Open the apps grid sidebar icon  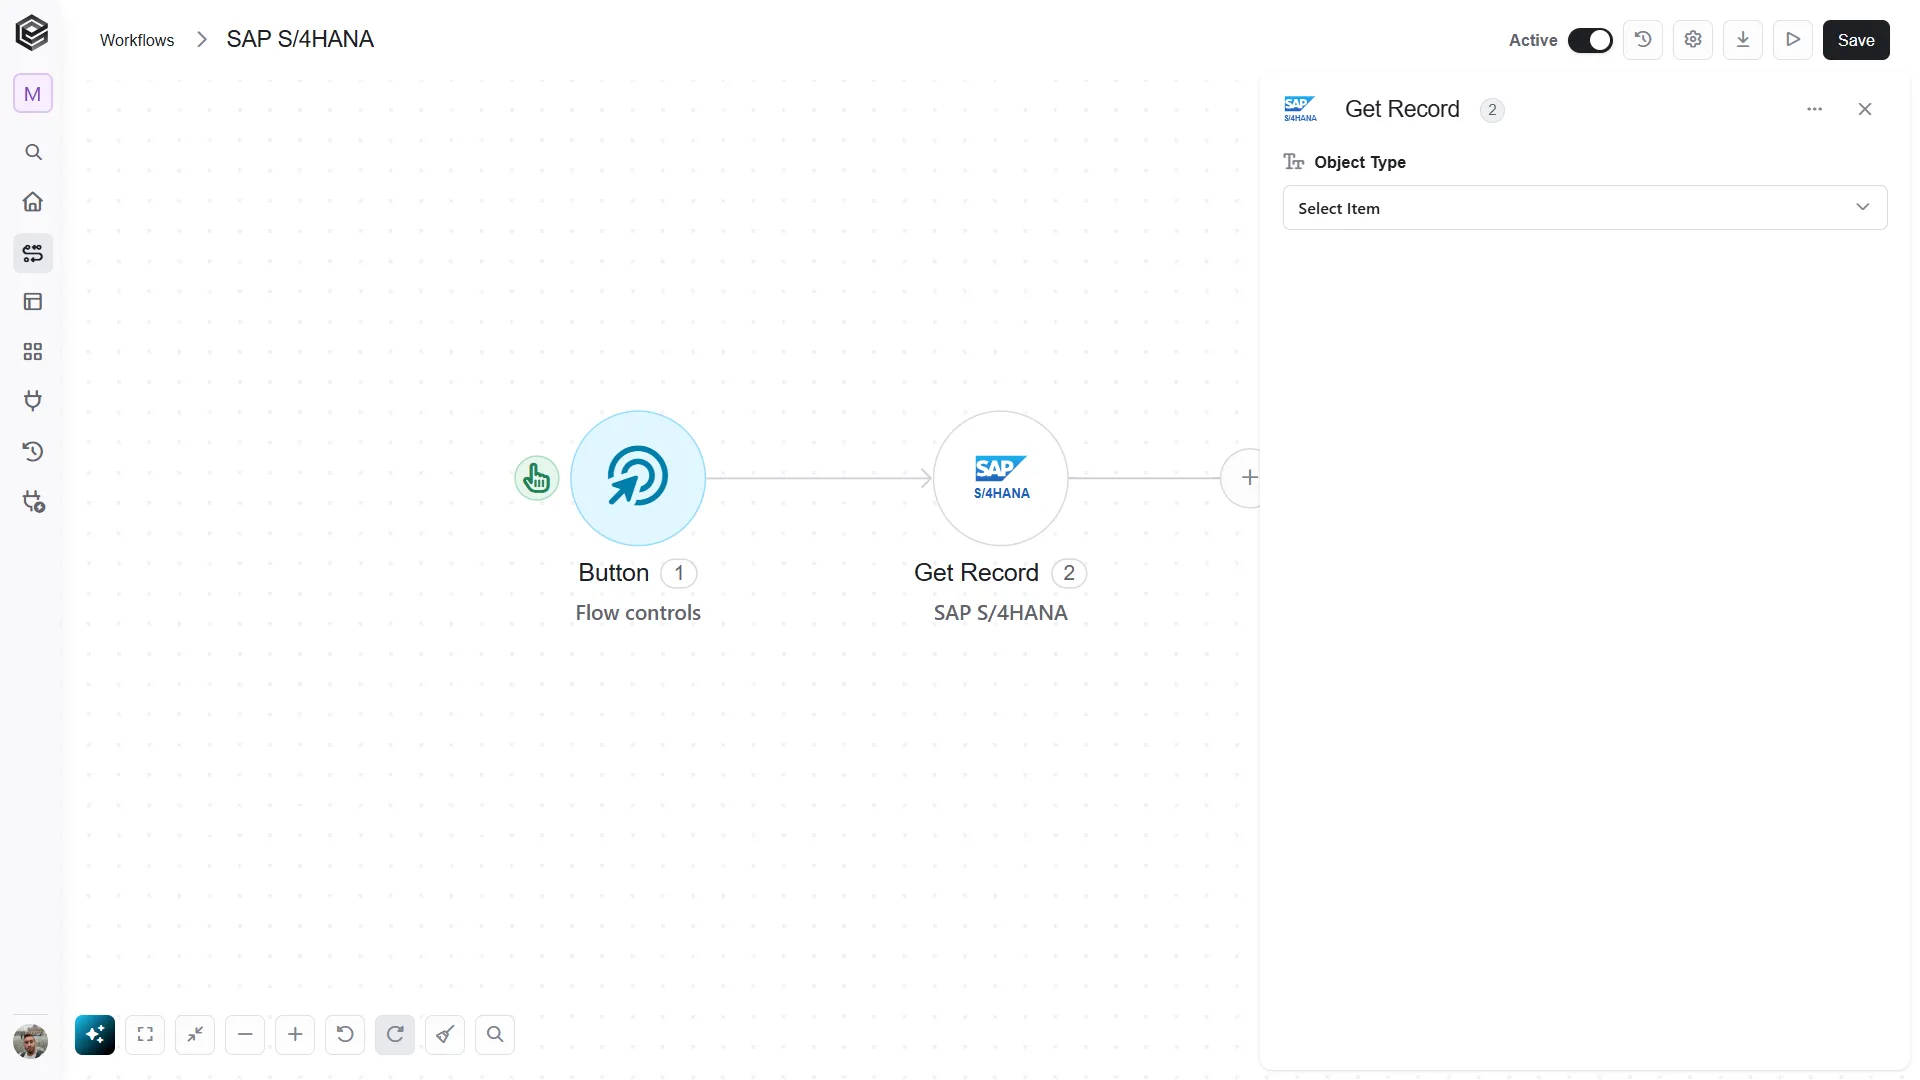(33, 352)
